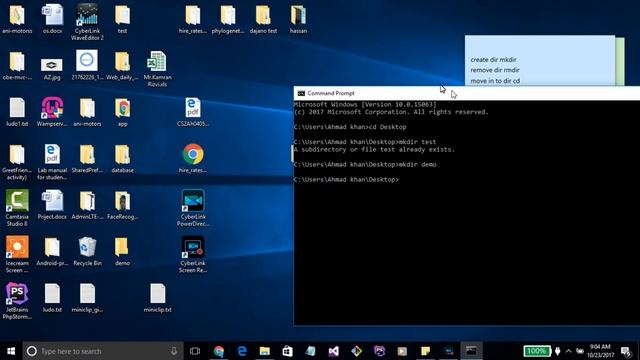Click 'create dir mkdir' sticky note line
The height and width of the screenshot is (360, 640).
(493, 60)
